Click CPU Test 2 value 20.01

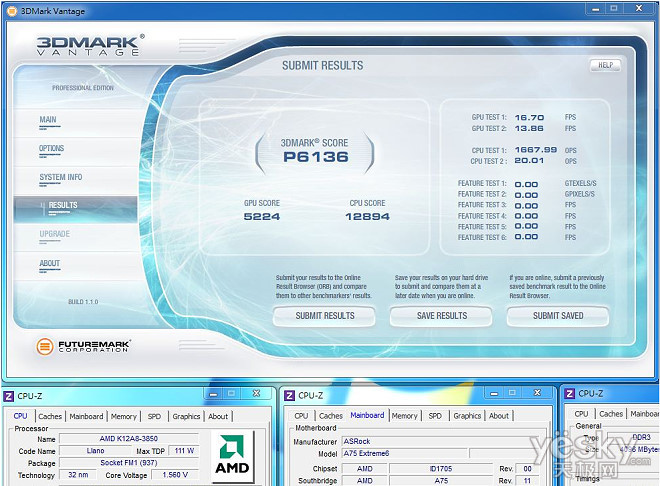pos(529,161)
